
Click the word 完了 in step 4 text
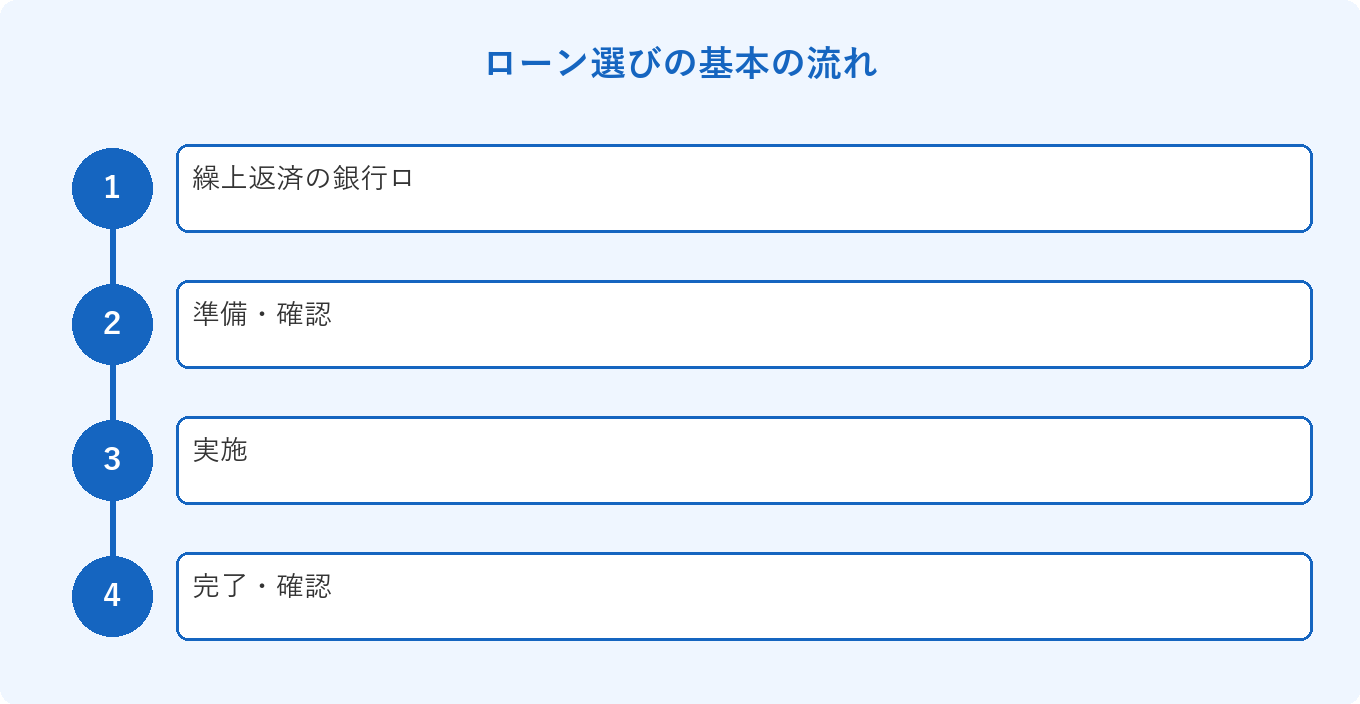tap(220, 587)
